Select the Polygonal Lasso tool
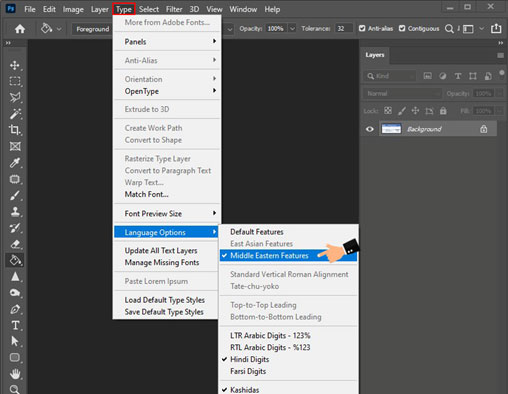The image size is (508, 394). [x=15, y=97]
